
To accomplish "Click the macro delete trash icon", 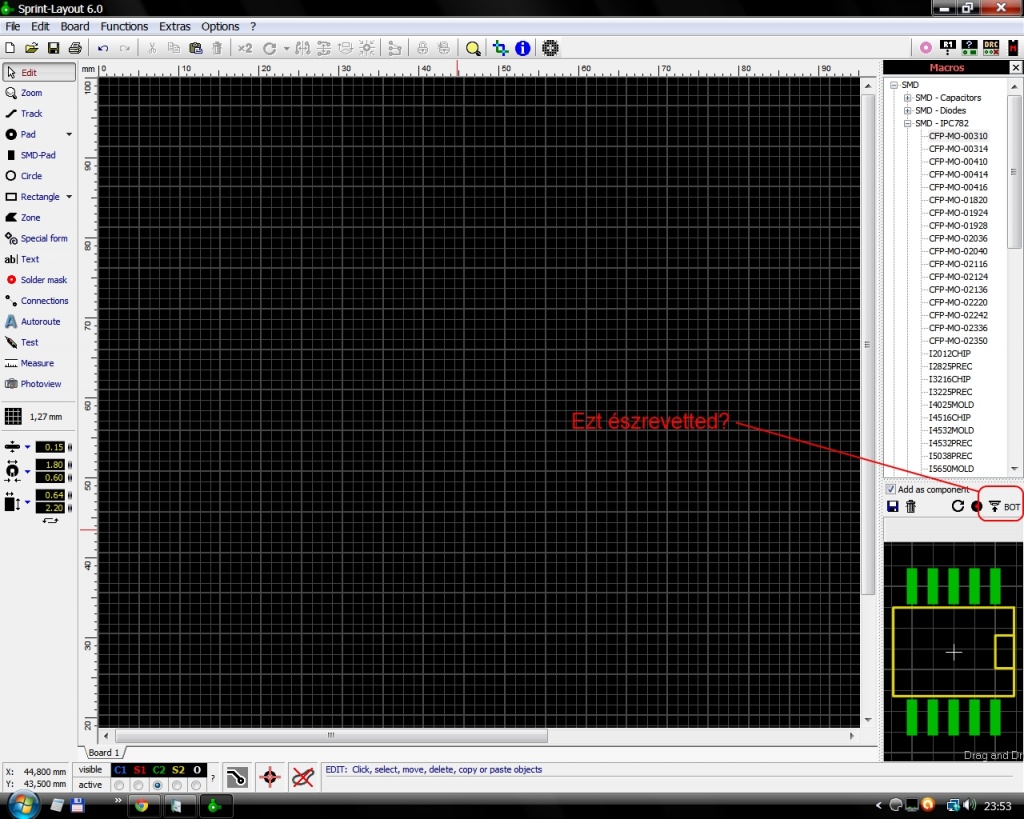I will (x=911, y=506).
